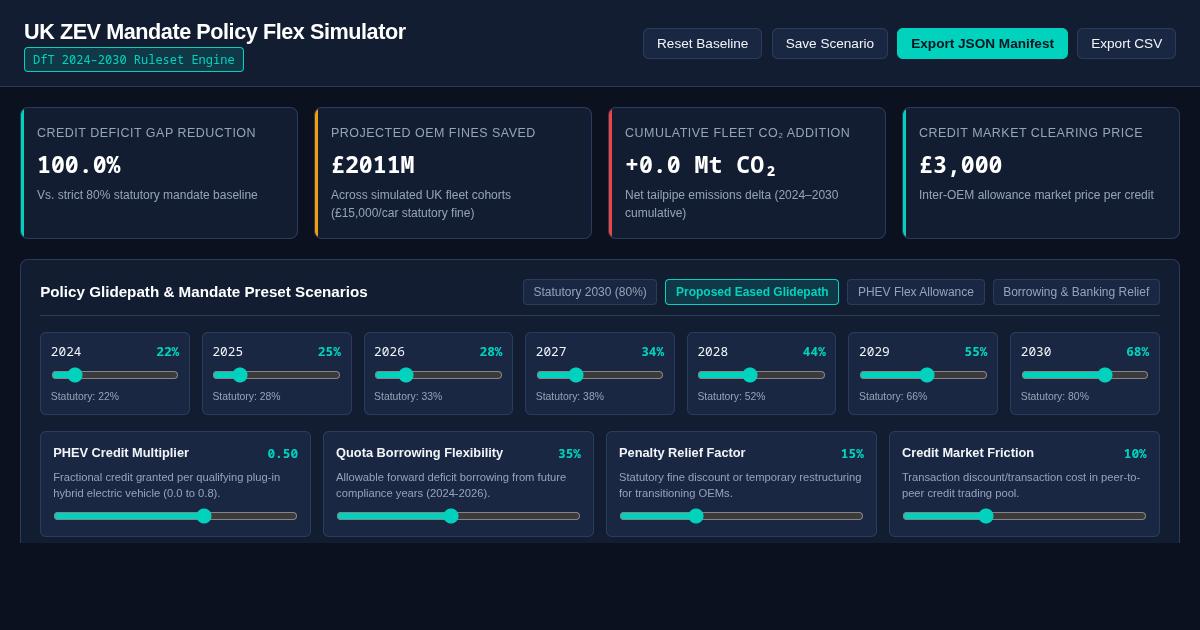Click the £2011M fines saved value

(373, 165)
